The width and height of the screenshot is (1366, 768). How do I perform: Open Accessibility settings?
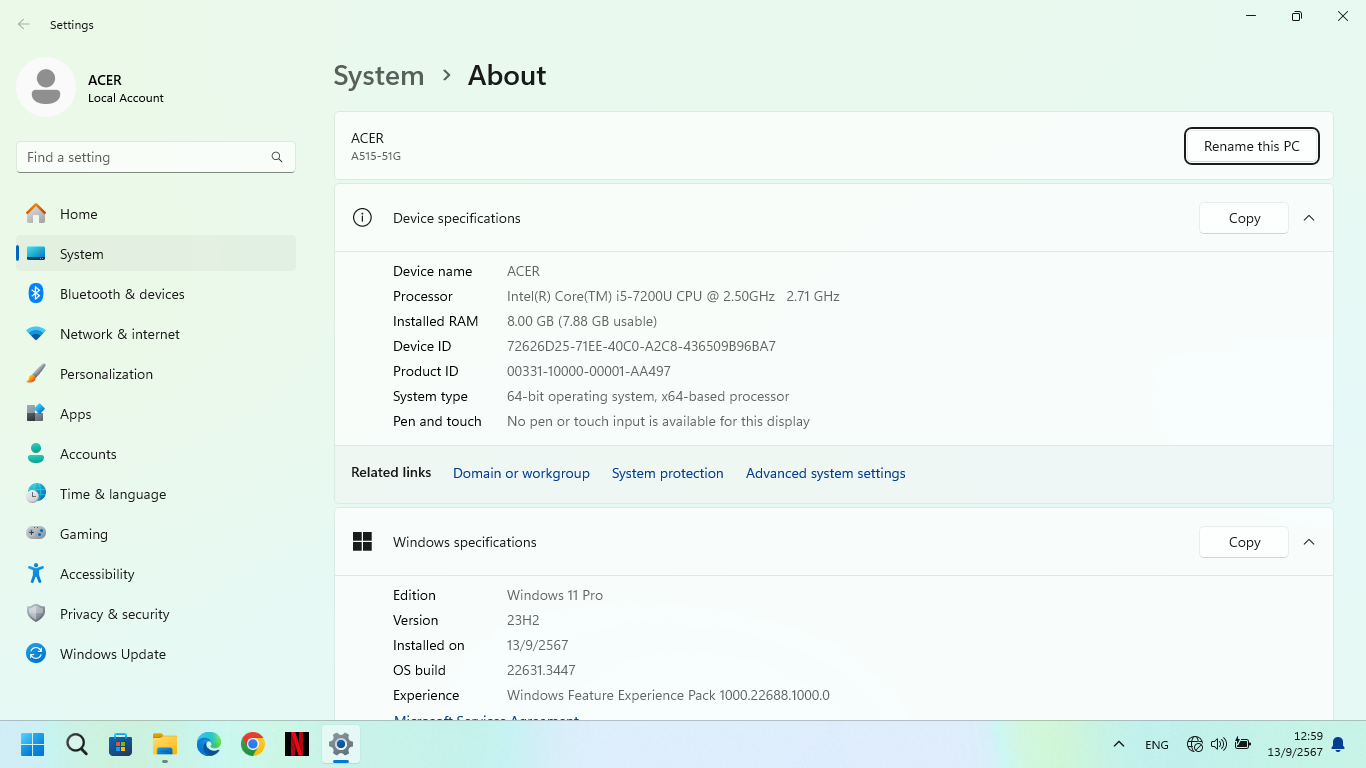click(x=156, y=574)
